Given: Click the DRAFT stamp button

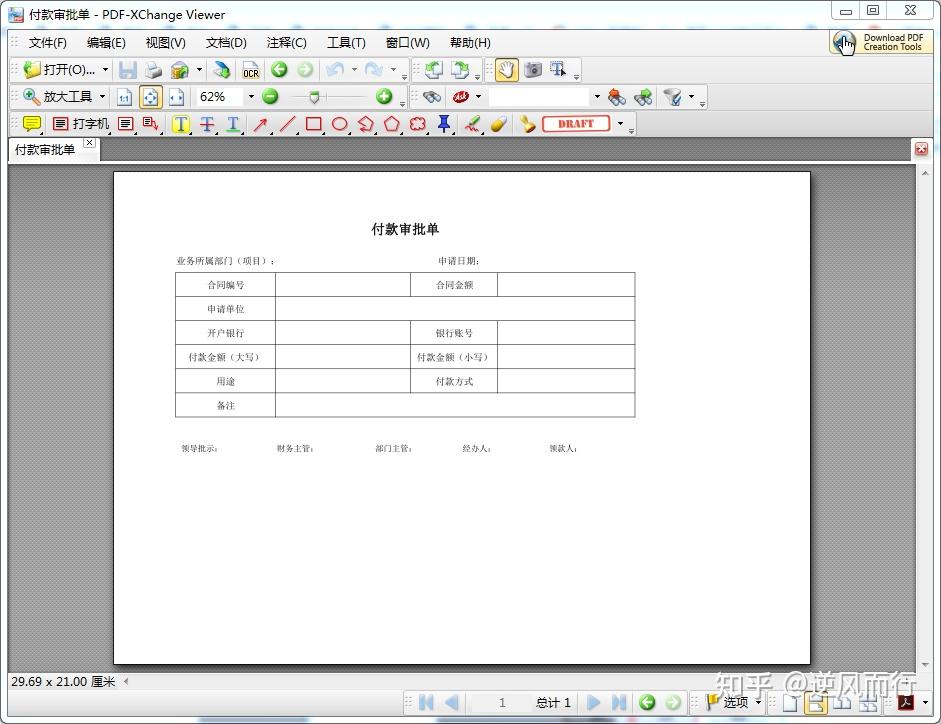Looking at the screenshot, I should (x=576, y=124).
